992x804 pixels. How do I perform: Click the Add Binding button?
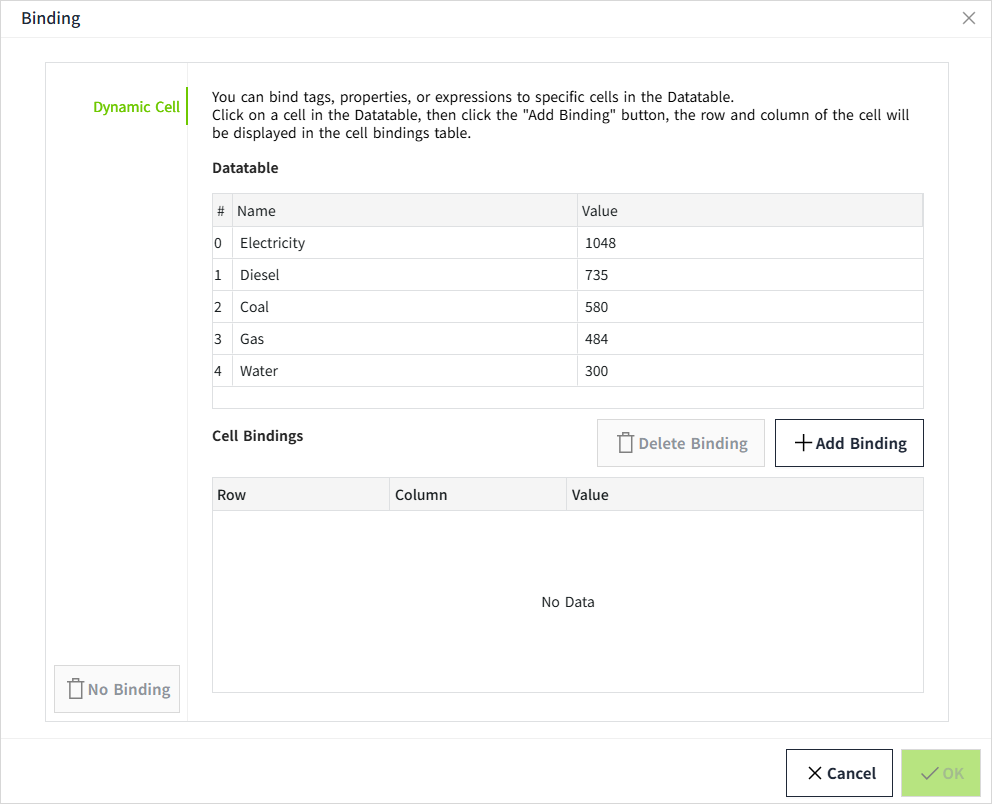(849, 443)
